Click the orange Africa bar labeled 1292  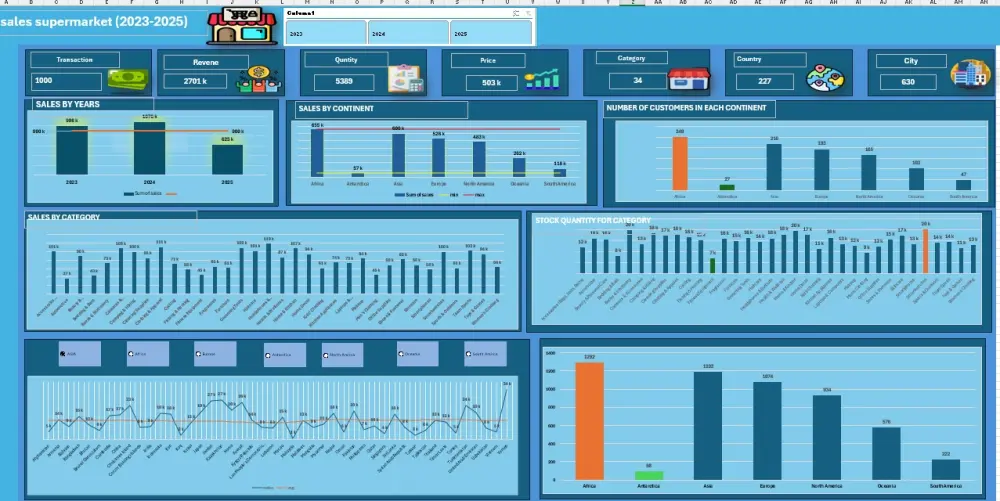tap(589, 421)
